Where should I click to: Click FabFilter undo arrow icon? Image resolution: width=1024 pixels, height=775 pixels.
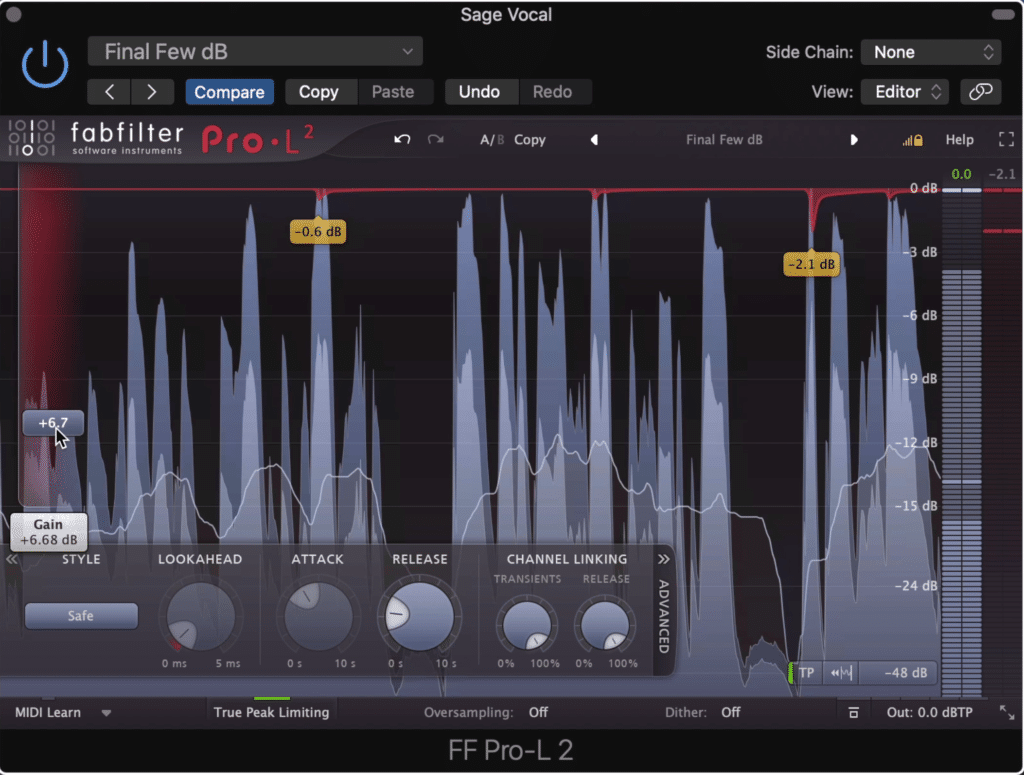pos(402,140)
